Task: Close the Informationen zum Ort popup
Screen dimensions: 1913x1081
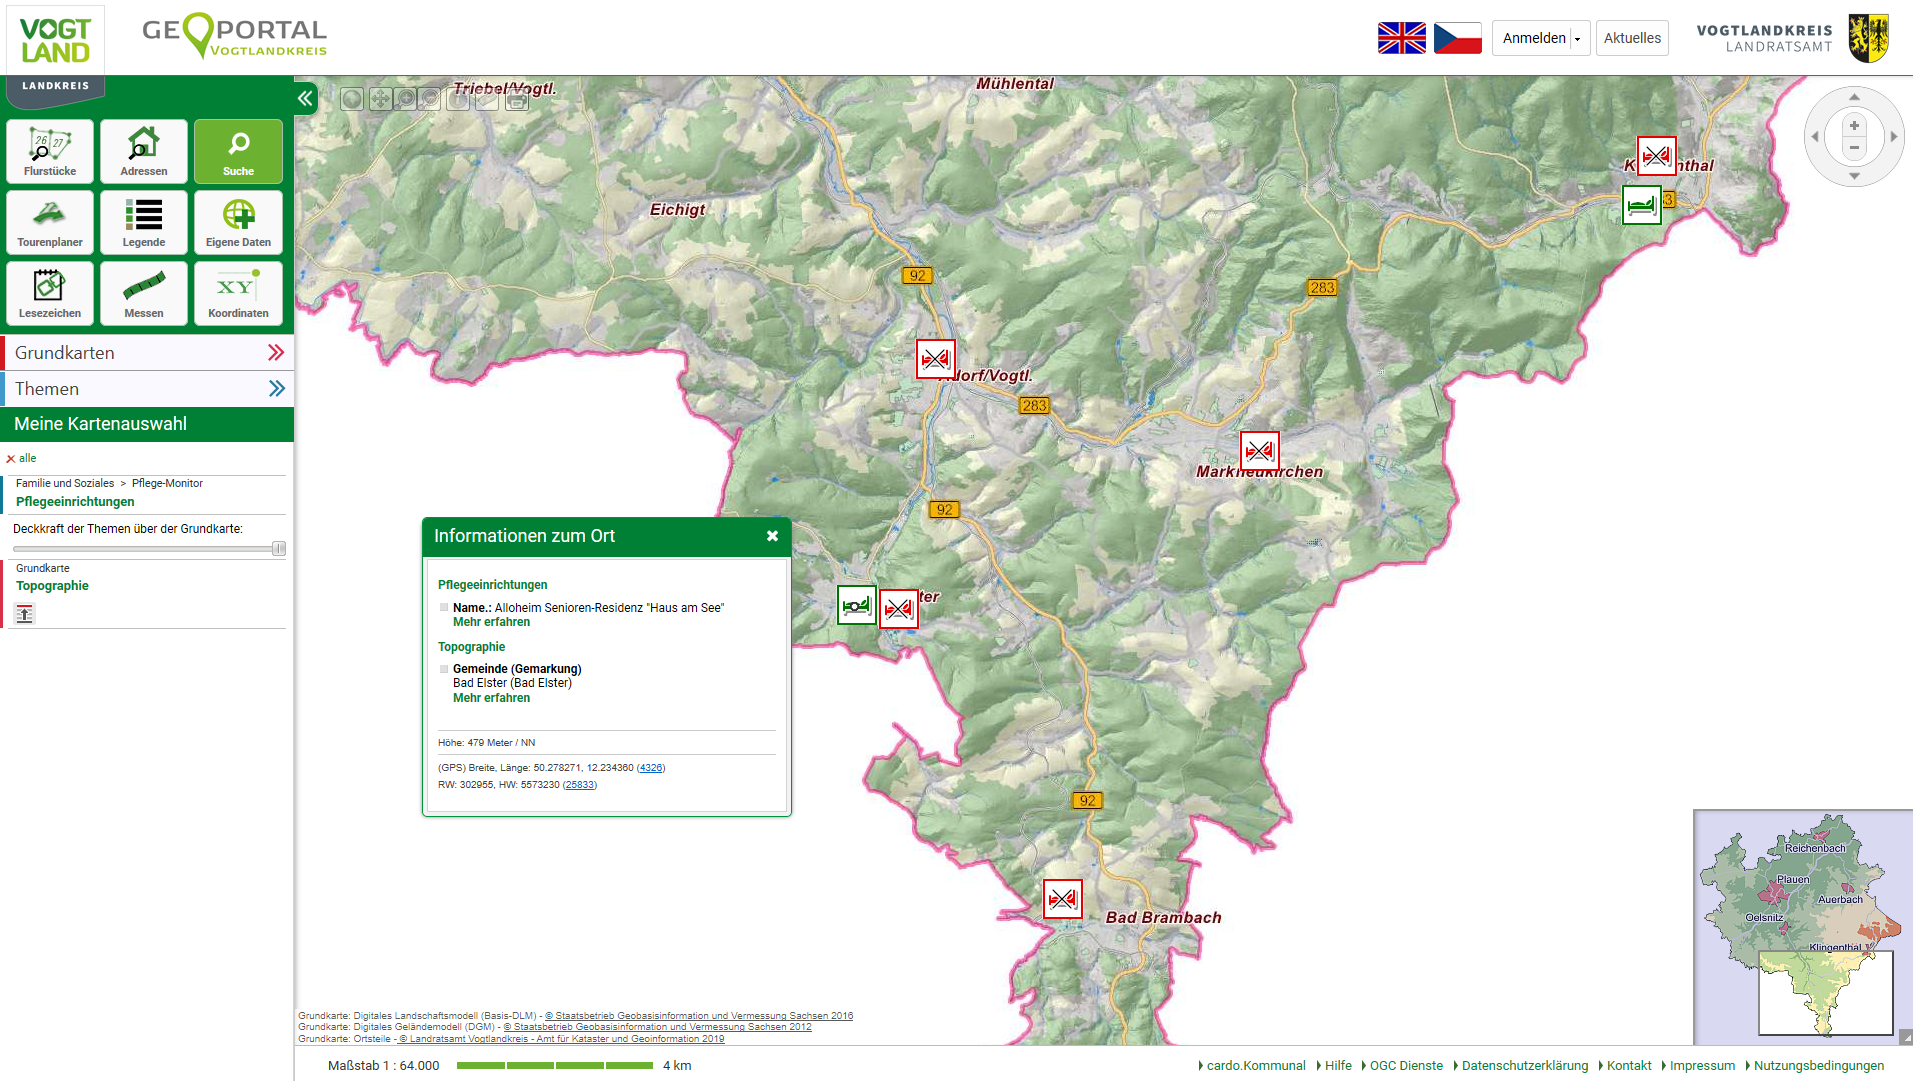Action: tap(772, 536)
